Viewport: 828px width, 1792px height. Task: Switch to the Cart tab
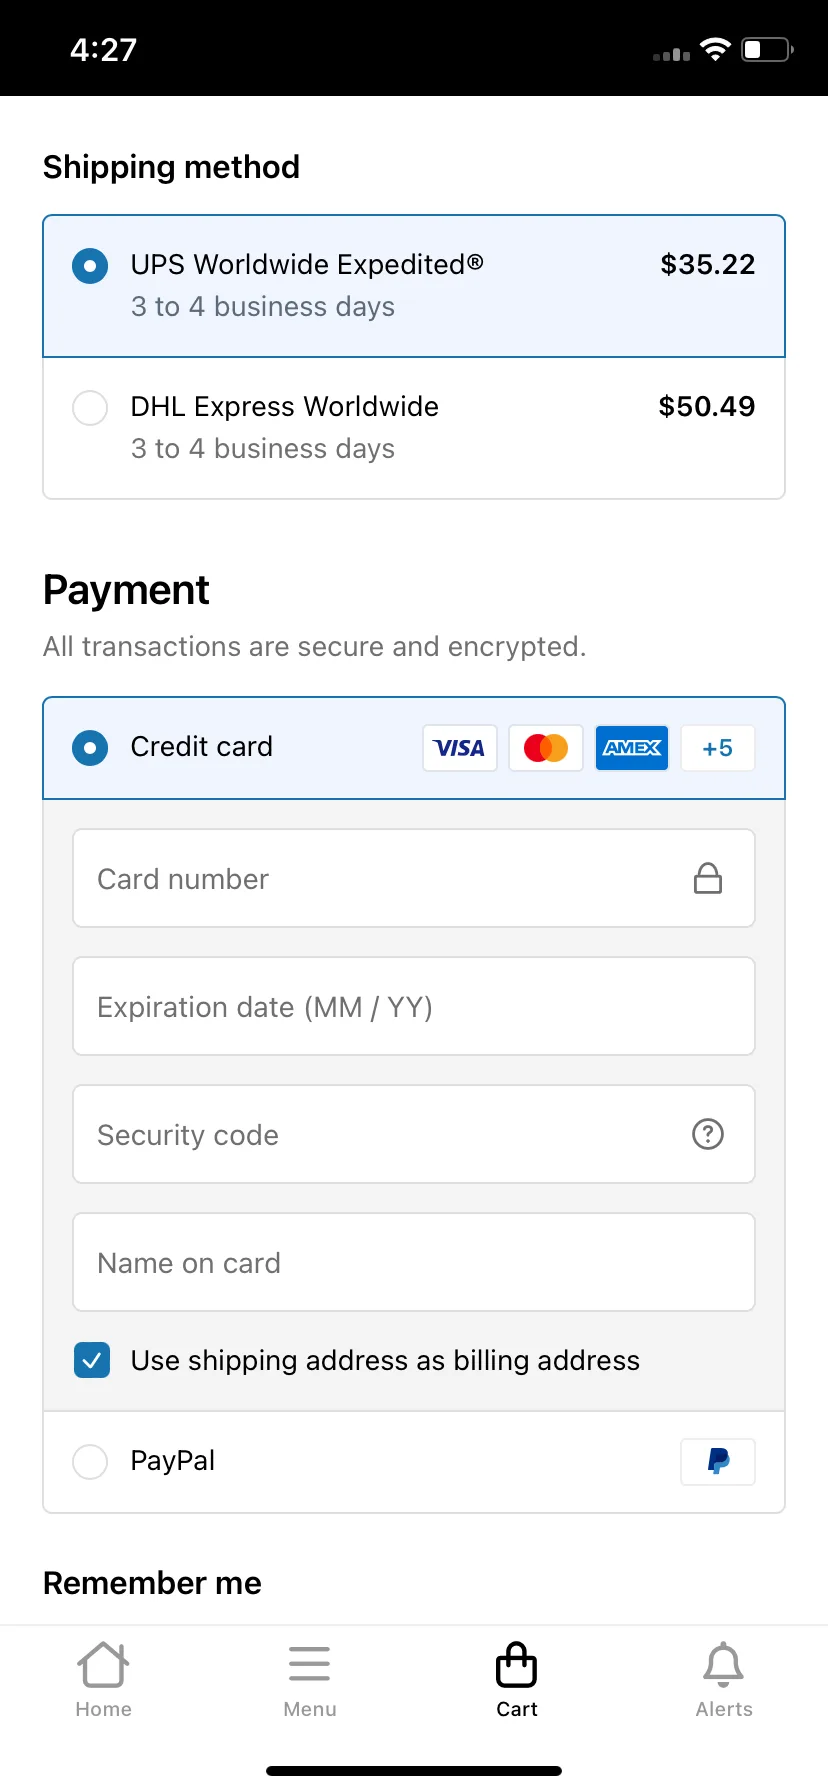point(517,1680)
